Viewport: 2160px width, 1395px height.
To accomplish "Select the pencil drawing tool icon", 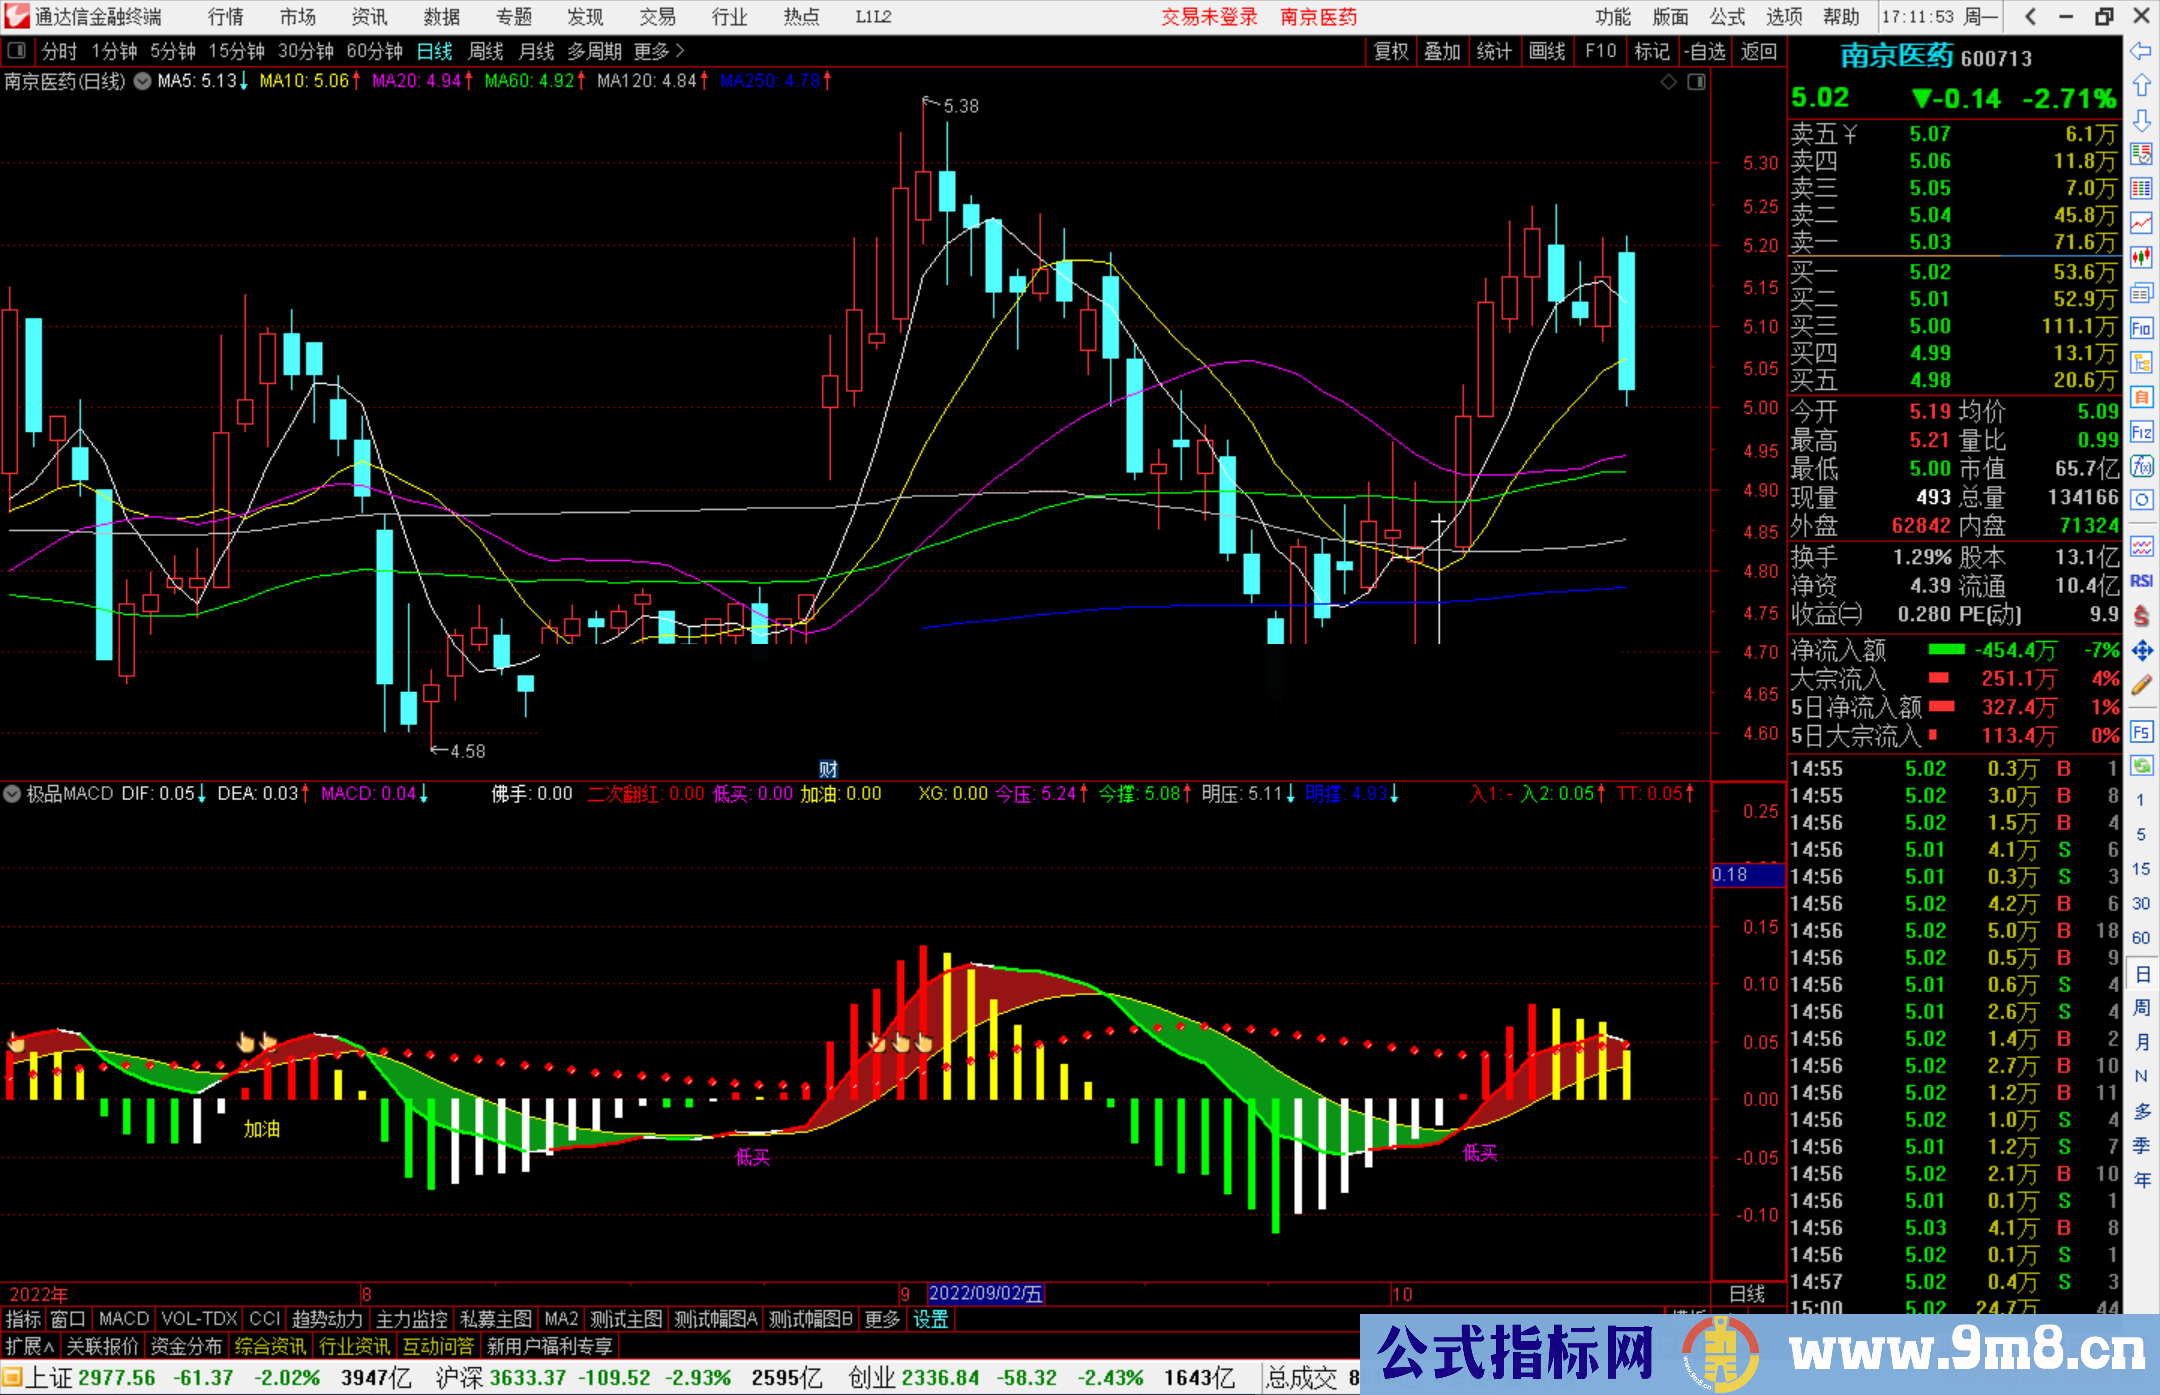I will 2141,685.
